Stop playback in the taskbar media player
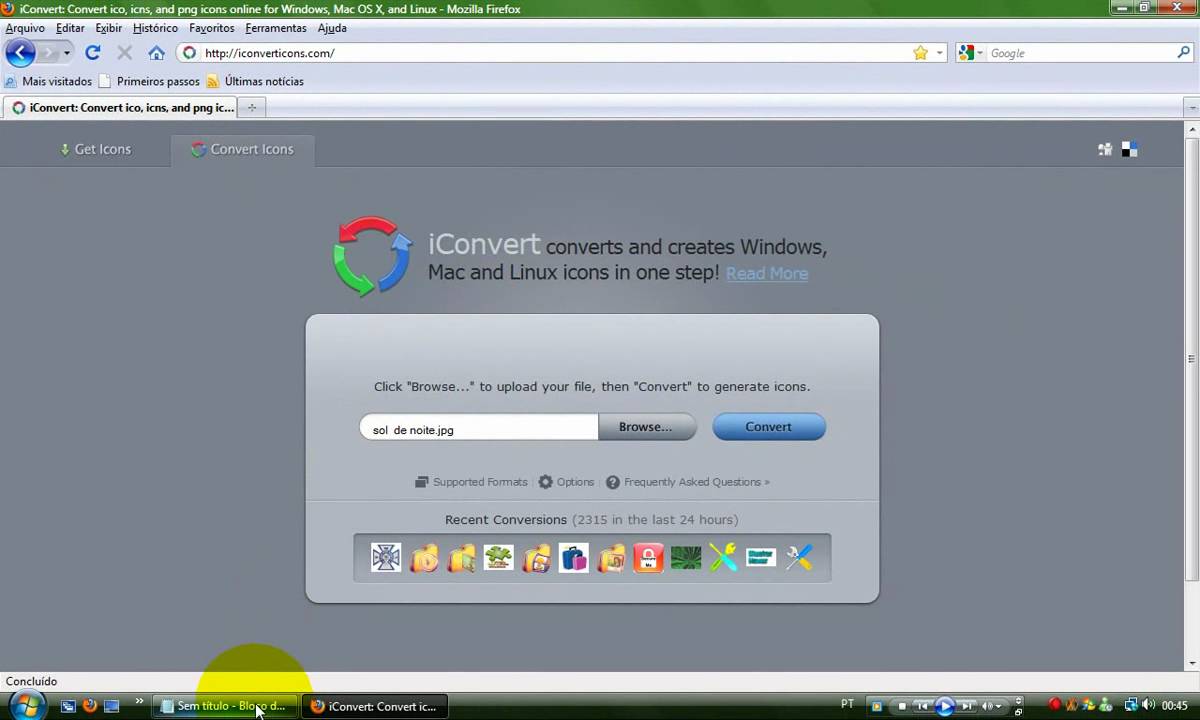Screen dimensions: 1200x720 [902, 706]
